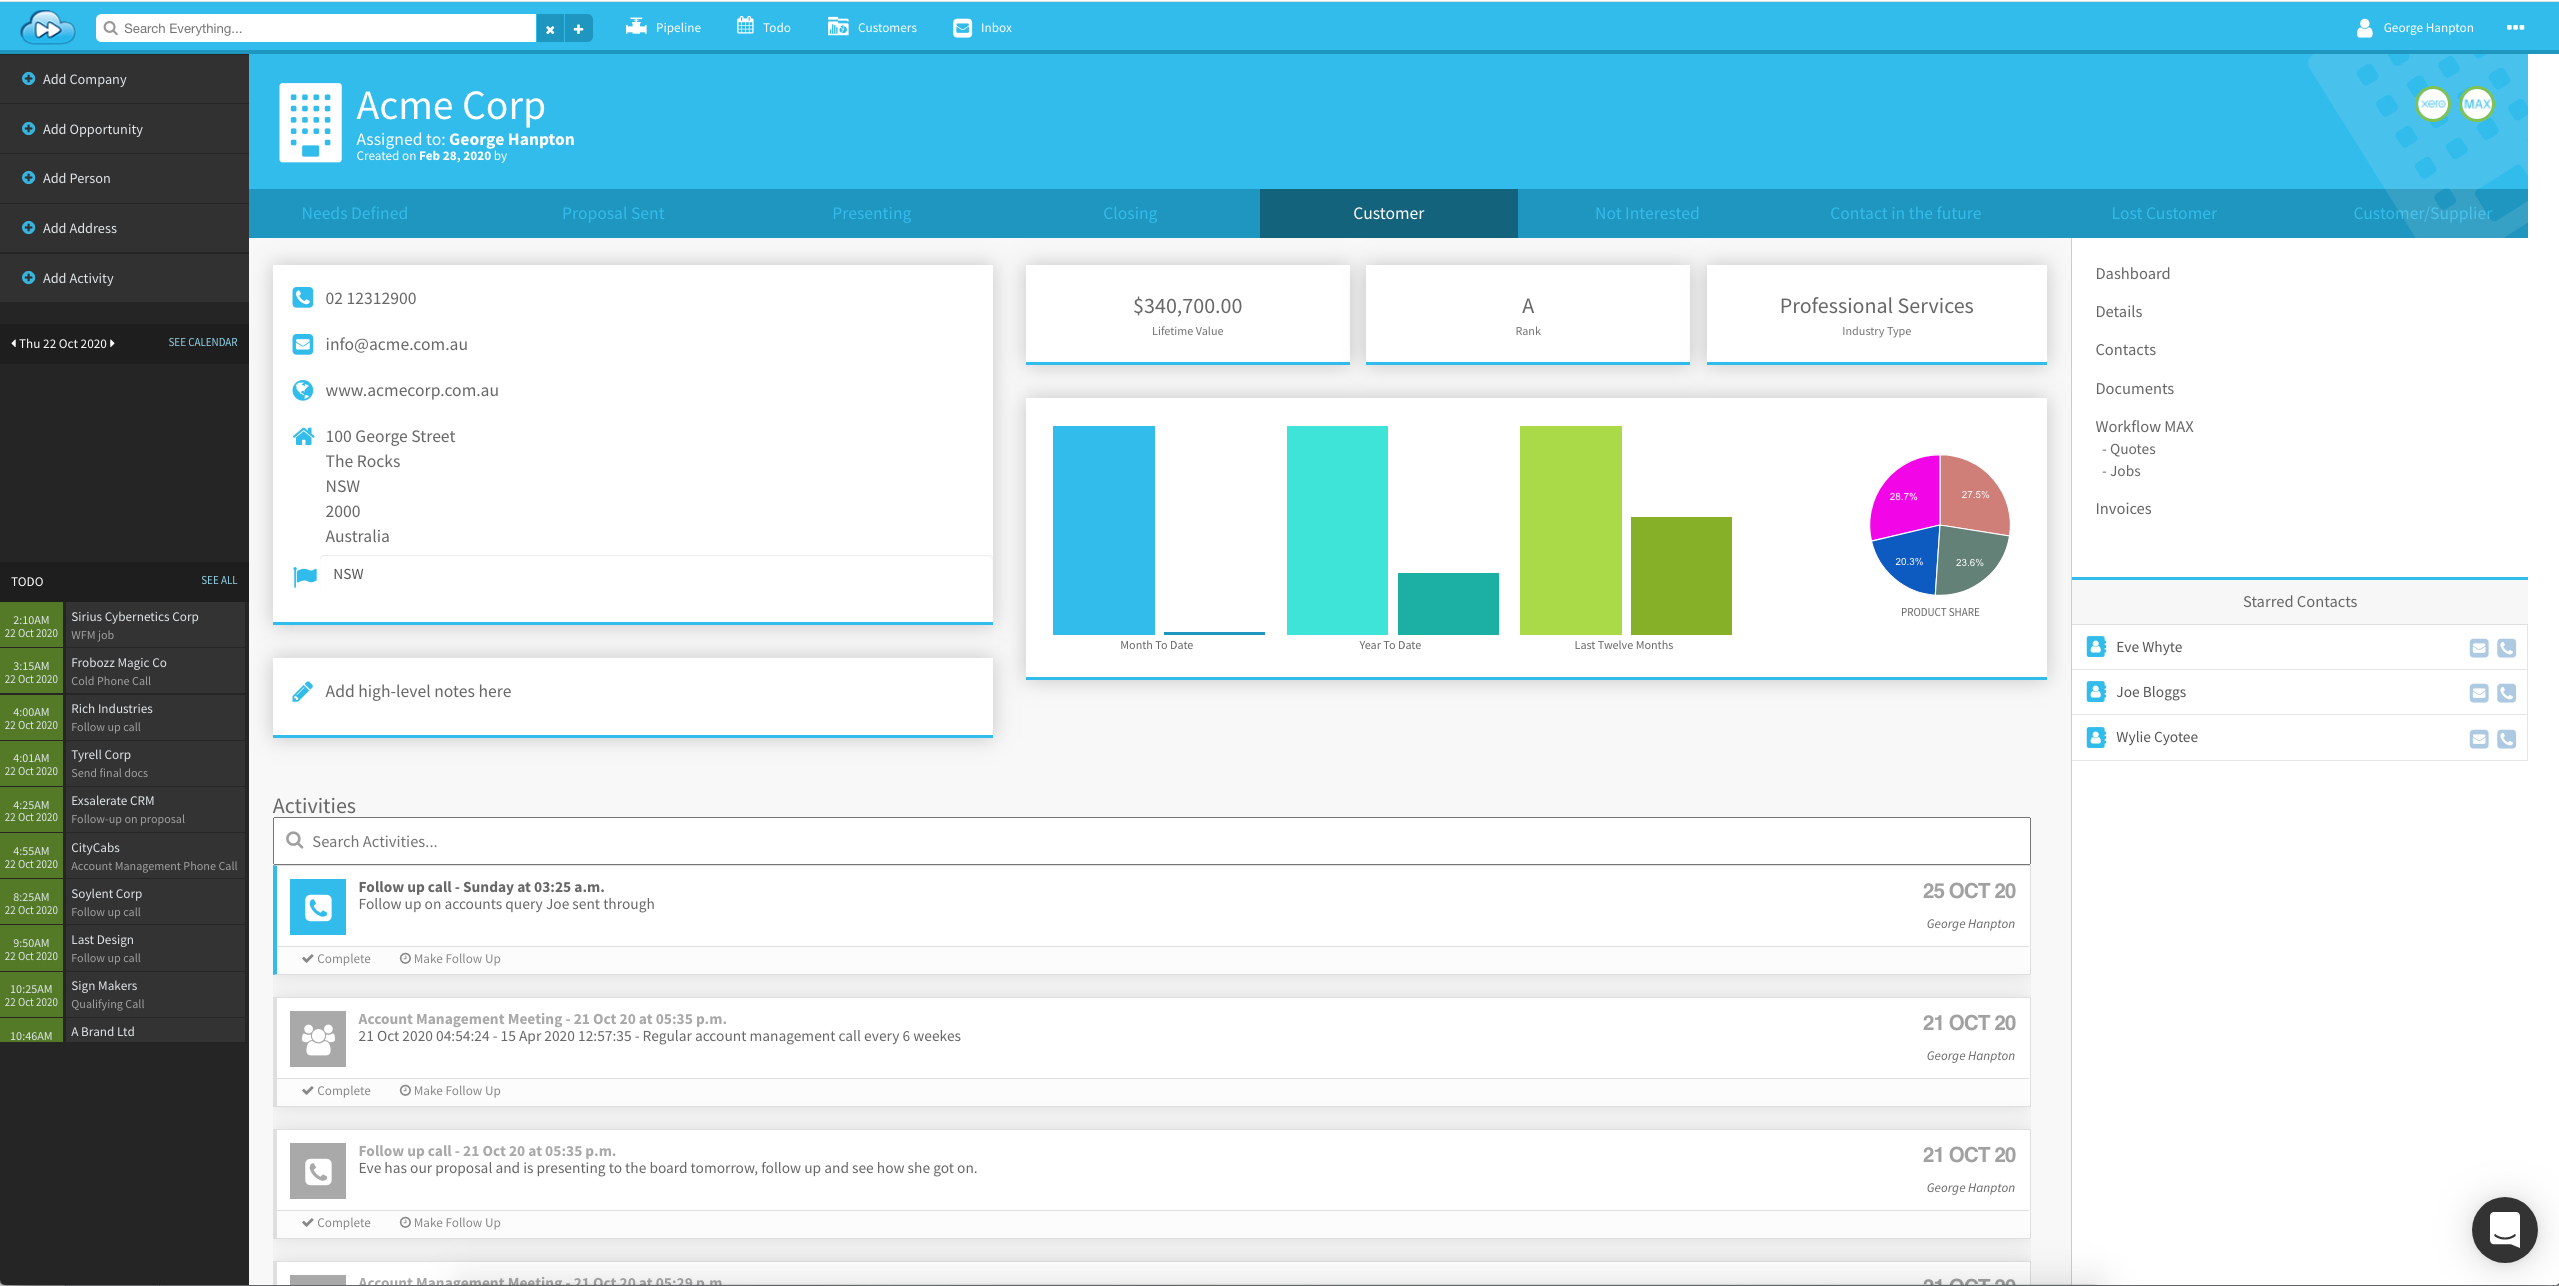Click the Customers icon in top navigation
This screenshot has width=2559, height=1286.
tap(838, 28)
